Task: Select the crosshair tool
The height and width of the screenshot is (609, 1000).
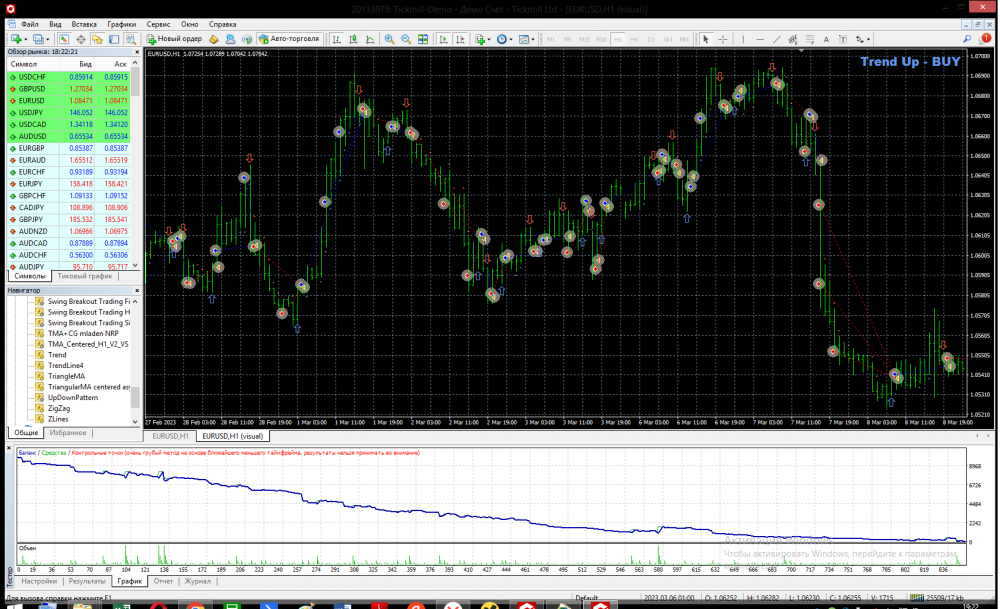Action: [723, 39]
